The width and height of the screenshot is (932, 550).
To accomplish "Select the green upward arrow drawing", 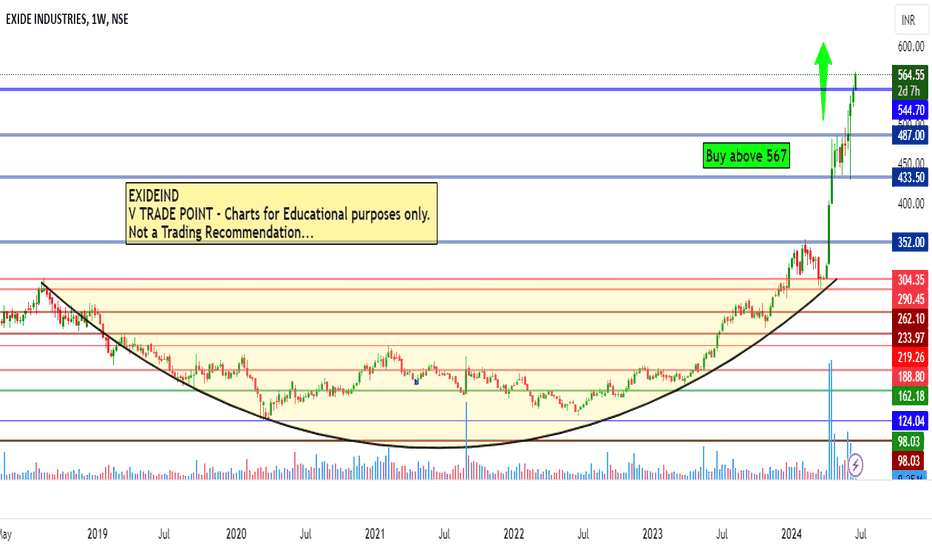I will tap(823, 81).
